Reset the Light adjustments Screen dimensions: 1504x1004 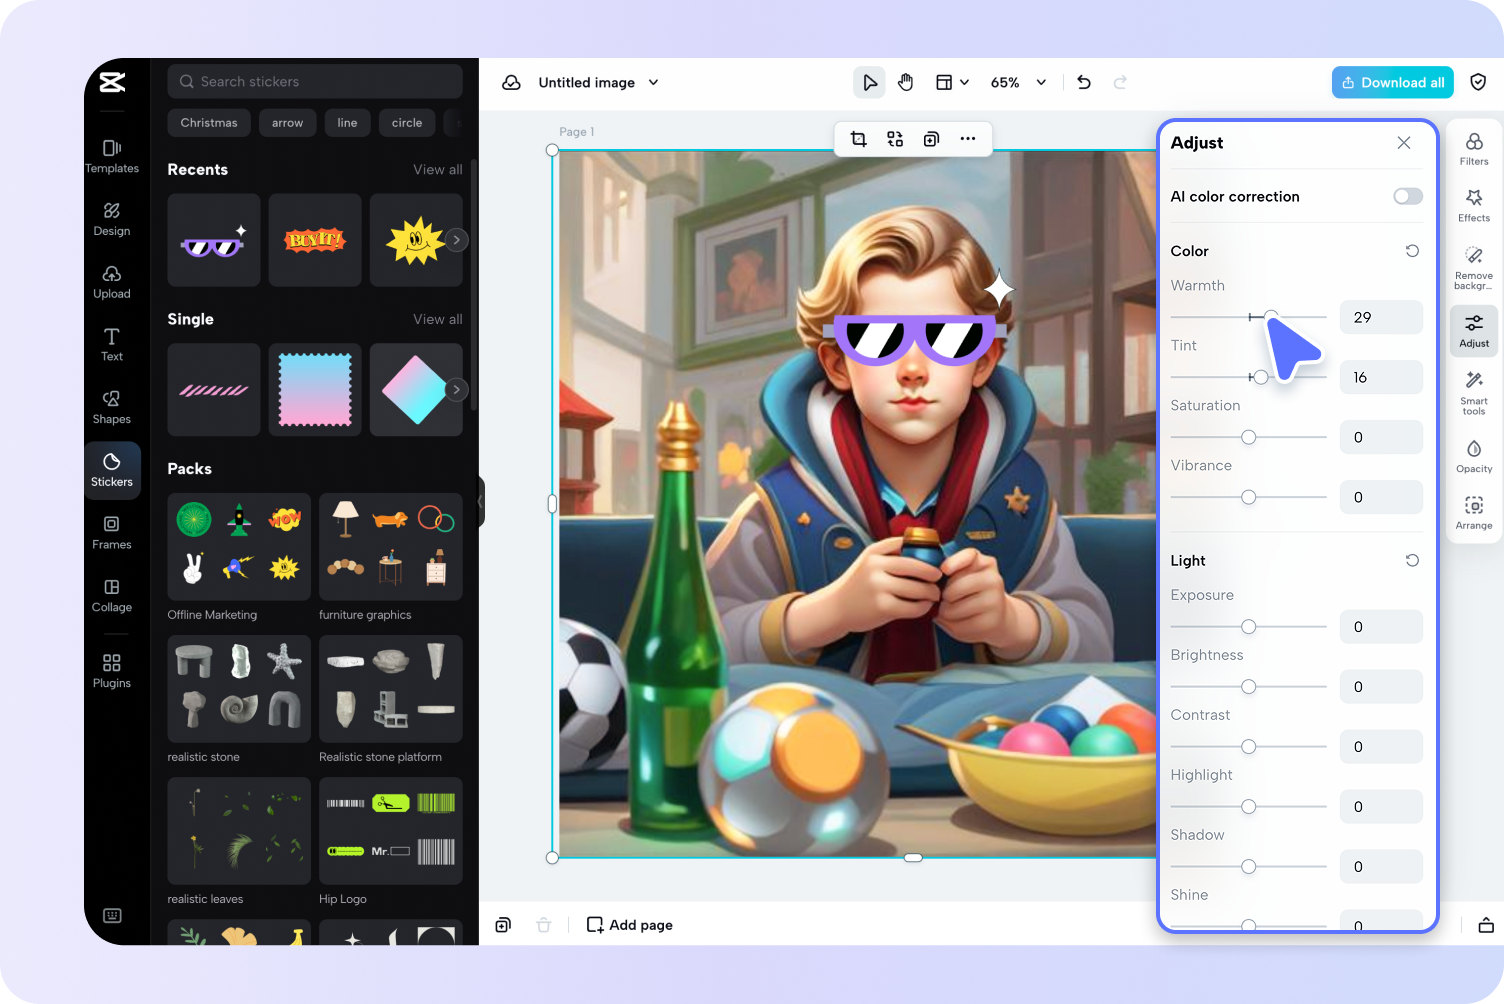(1412, 561)
